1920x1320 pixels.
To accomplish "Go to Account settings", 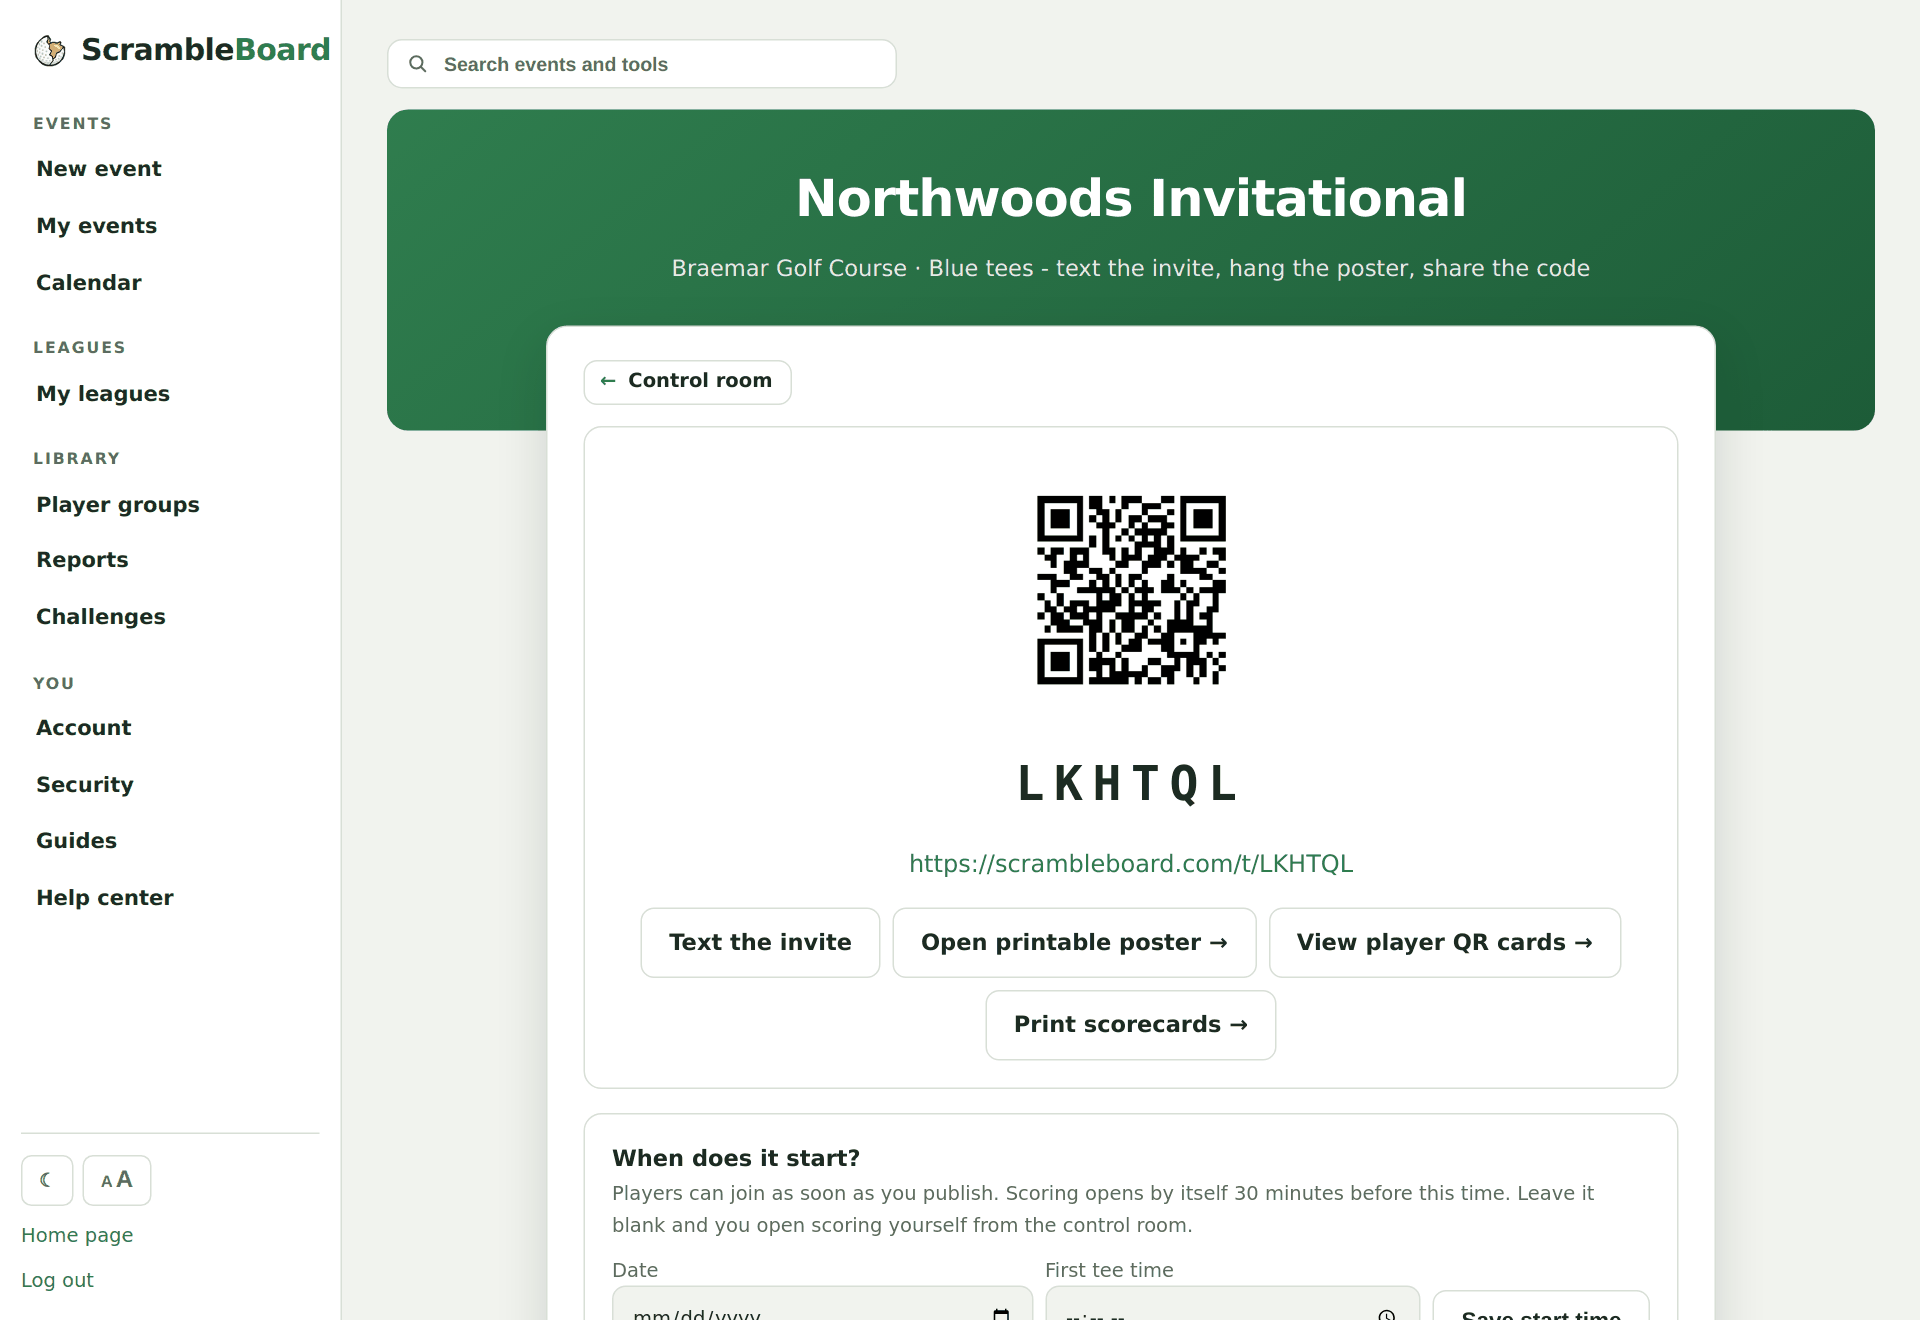I will click(x=84, y=728).
